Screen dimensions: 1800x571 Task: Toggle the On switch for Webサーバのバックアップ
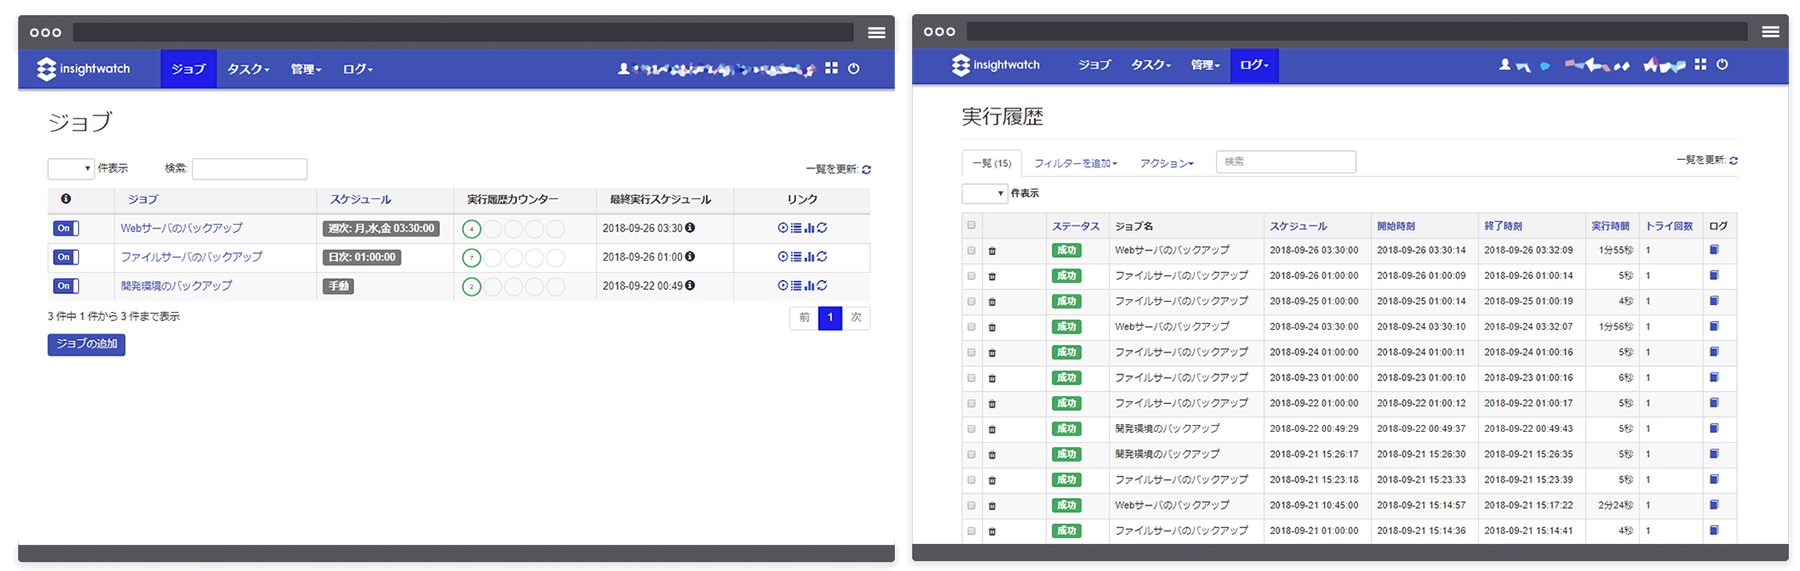[x=66, y=229]
